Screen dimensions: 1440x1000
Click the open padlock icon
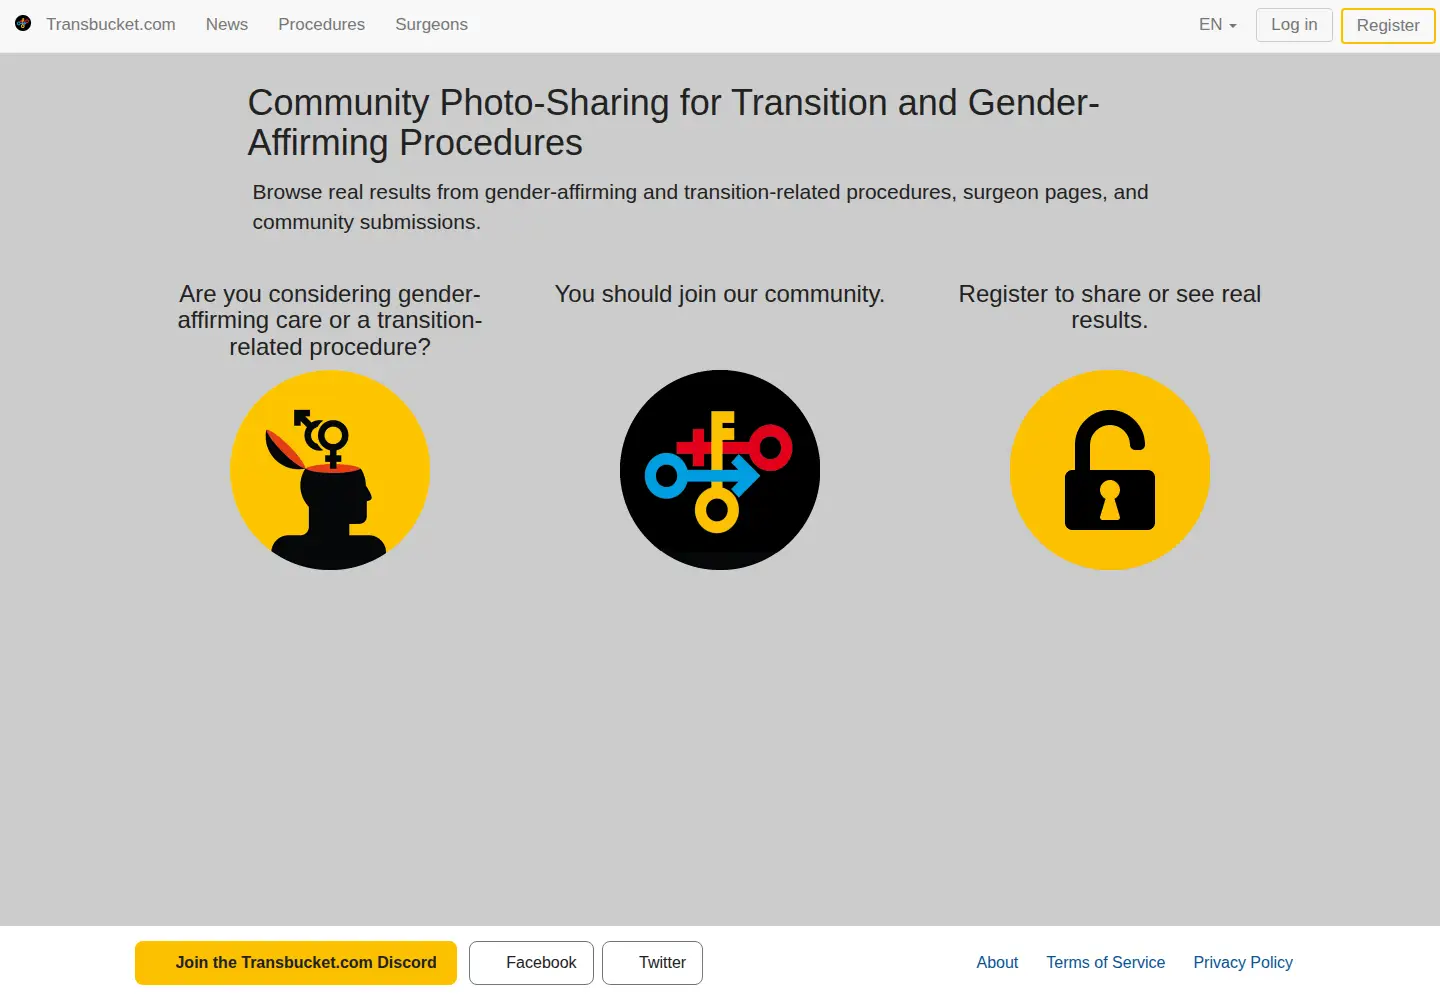click(1110, 470)
